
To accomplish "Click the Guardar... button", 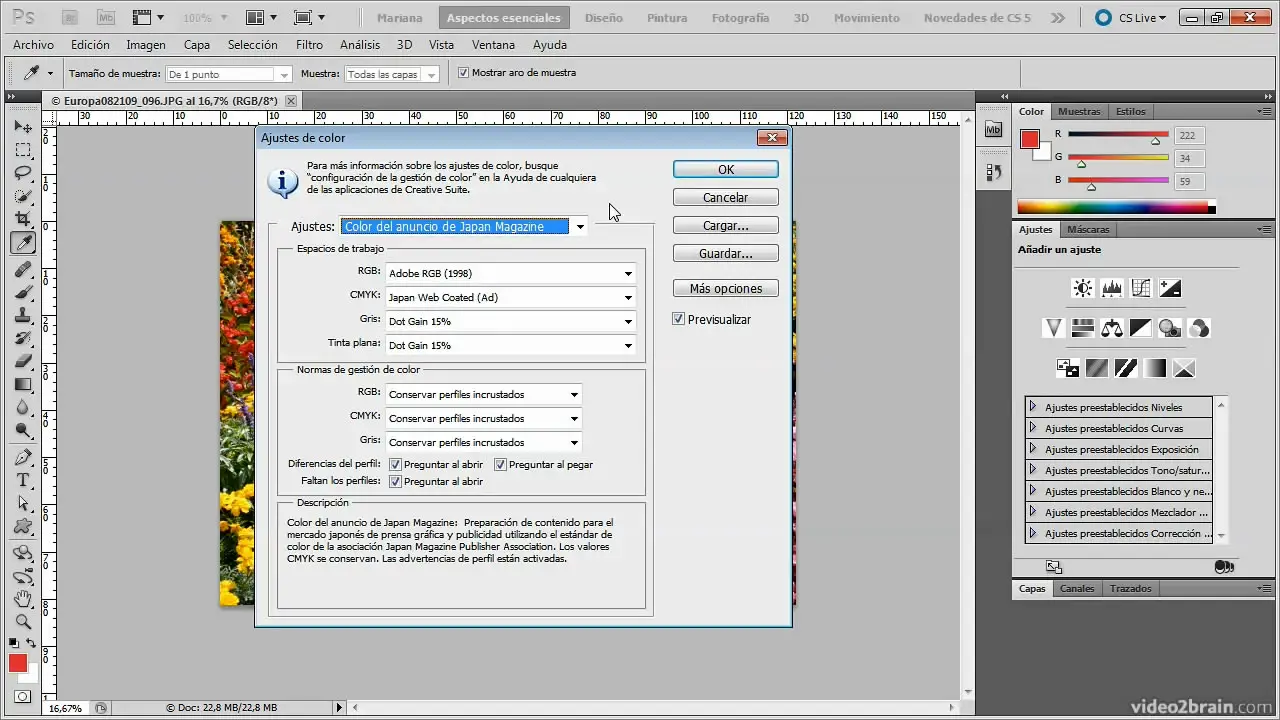I will (x=726, y=254).
